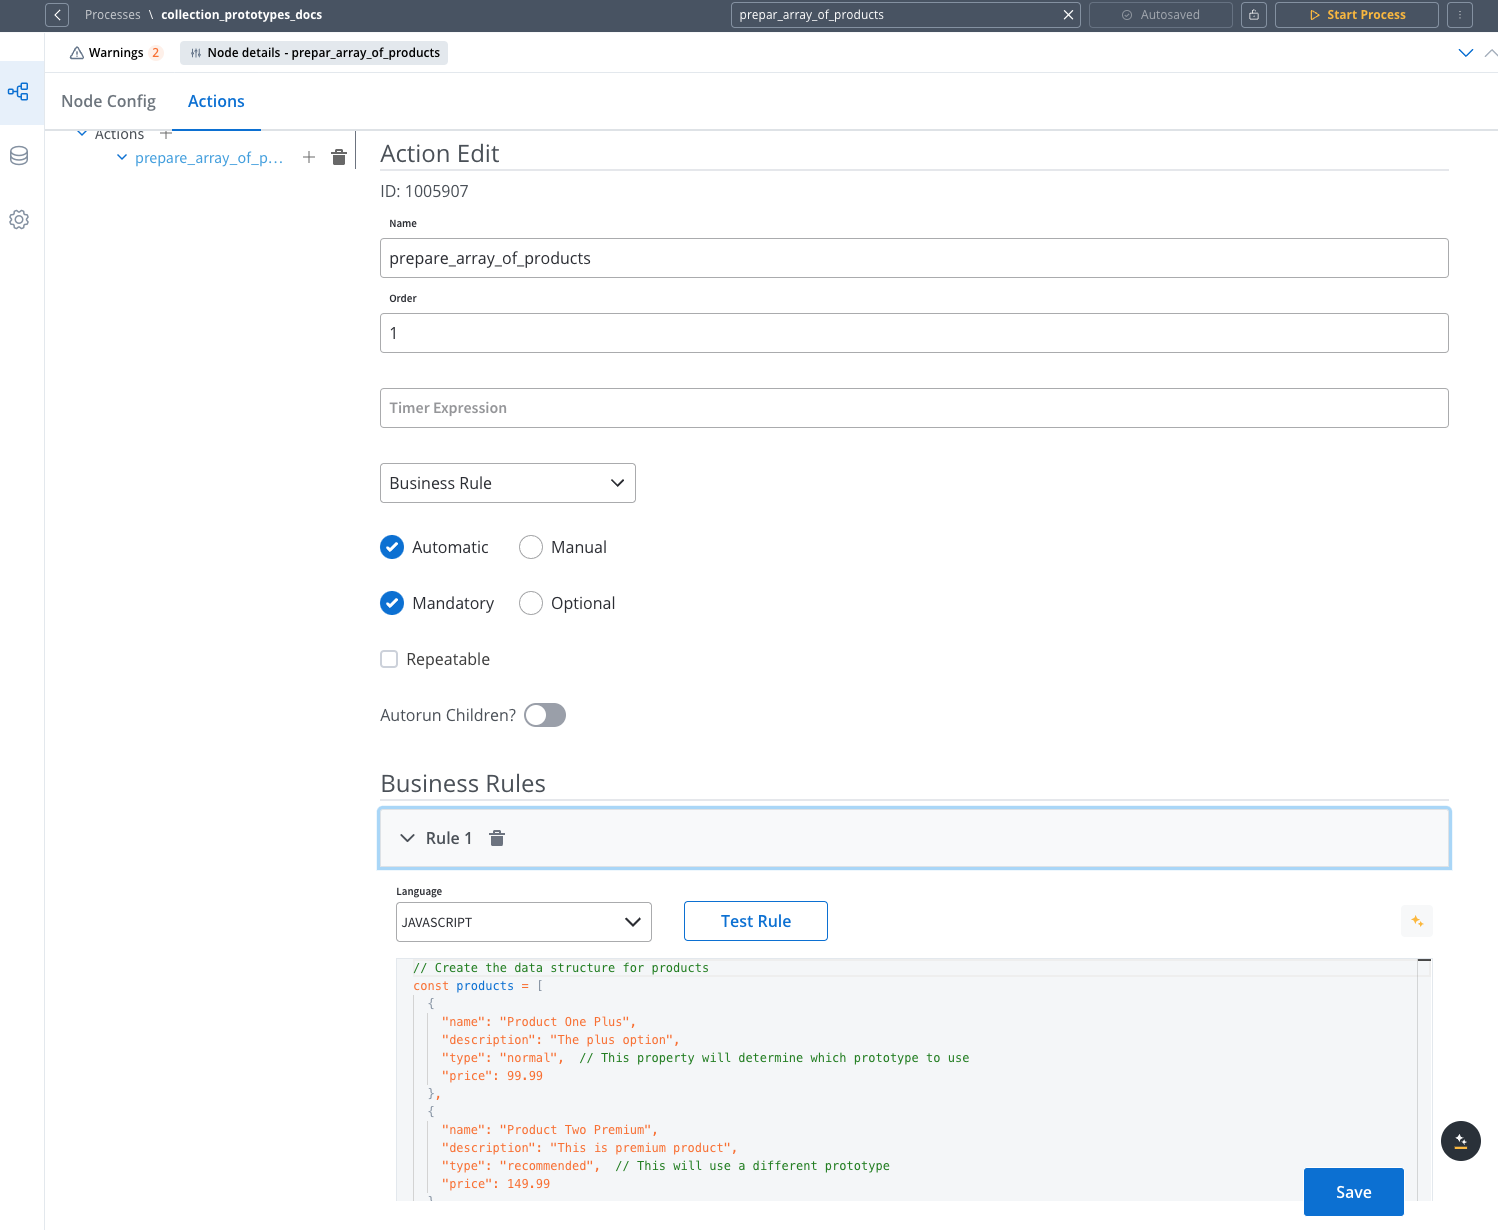This screenshot has height=1230, width=1498.
Task: Collapse the Rule 1 section chevron
Action: click(407, 838)
